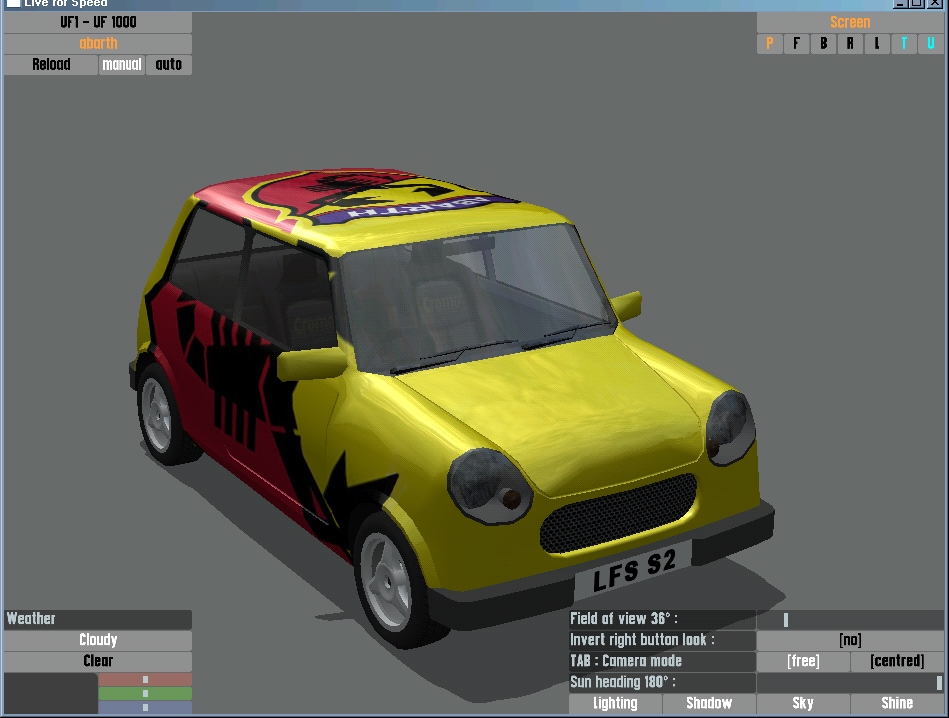
Task: Adjust the blue colour slider
Action: click(x=145, y=707)
